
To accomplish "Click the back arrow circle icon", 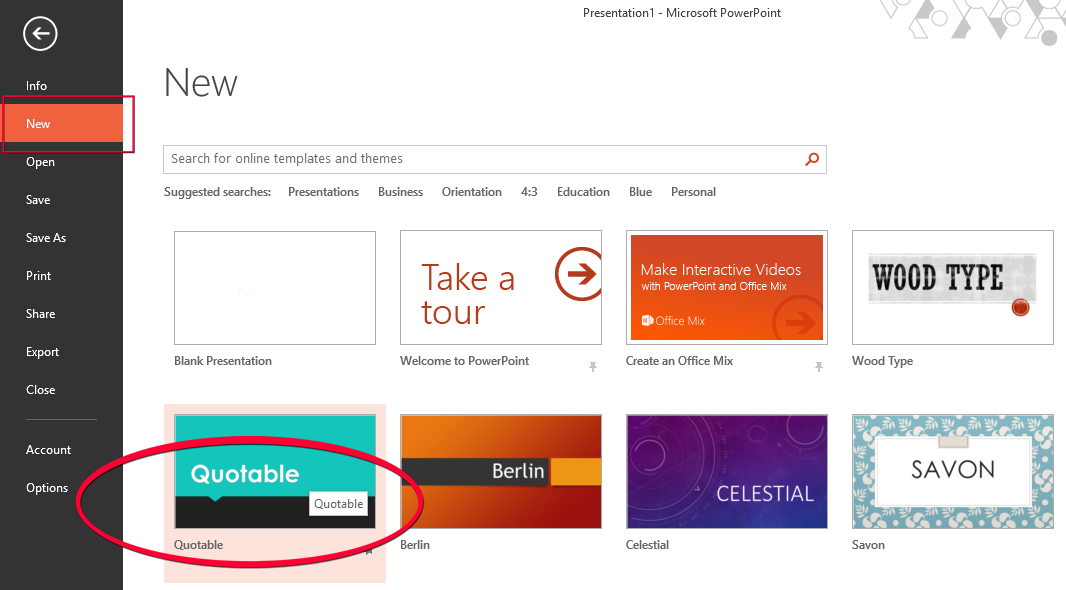I will (x=40, y=33).
